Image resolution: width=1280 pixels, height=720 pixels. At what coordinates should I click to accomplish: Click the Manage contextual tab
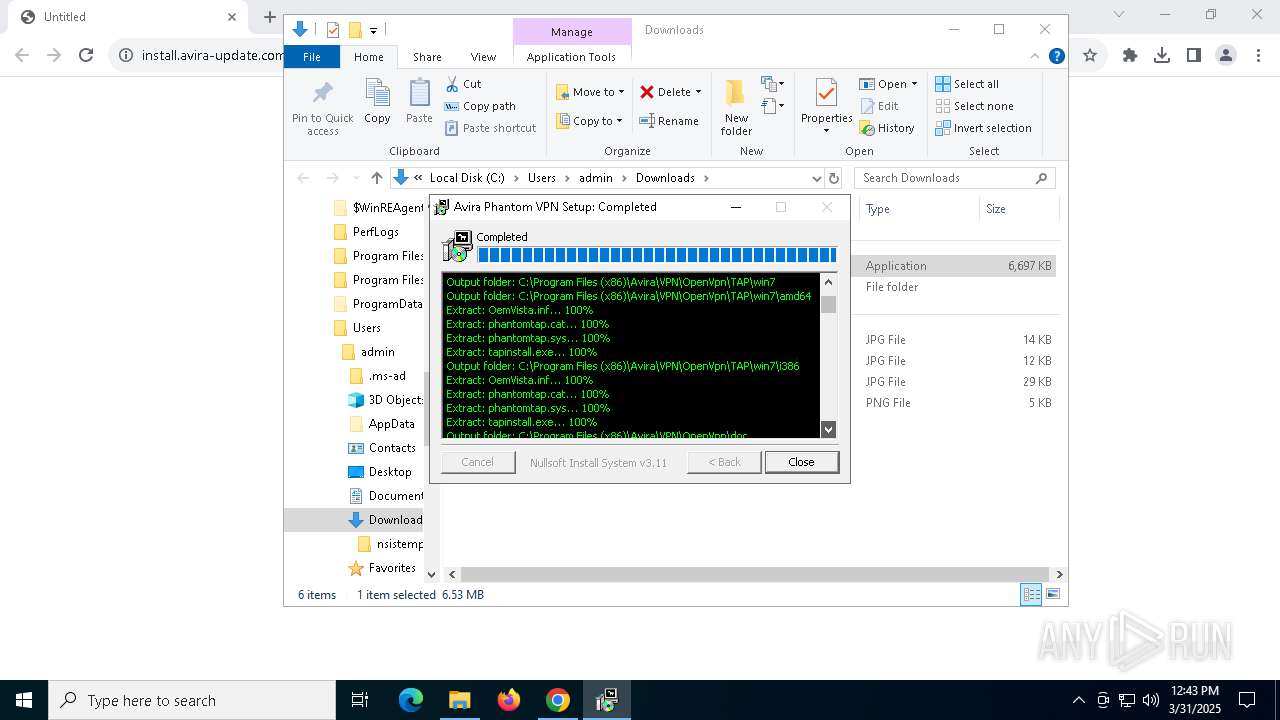572,32
